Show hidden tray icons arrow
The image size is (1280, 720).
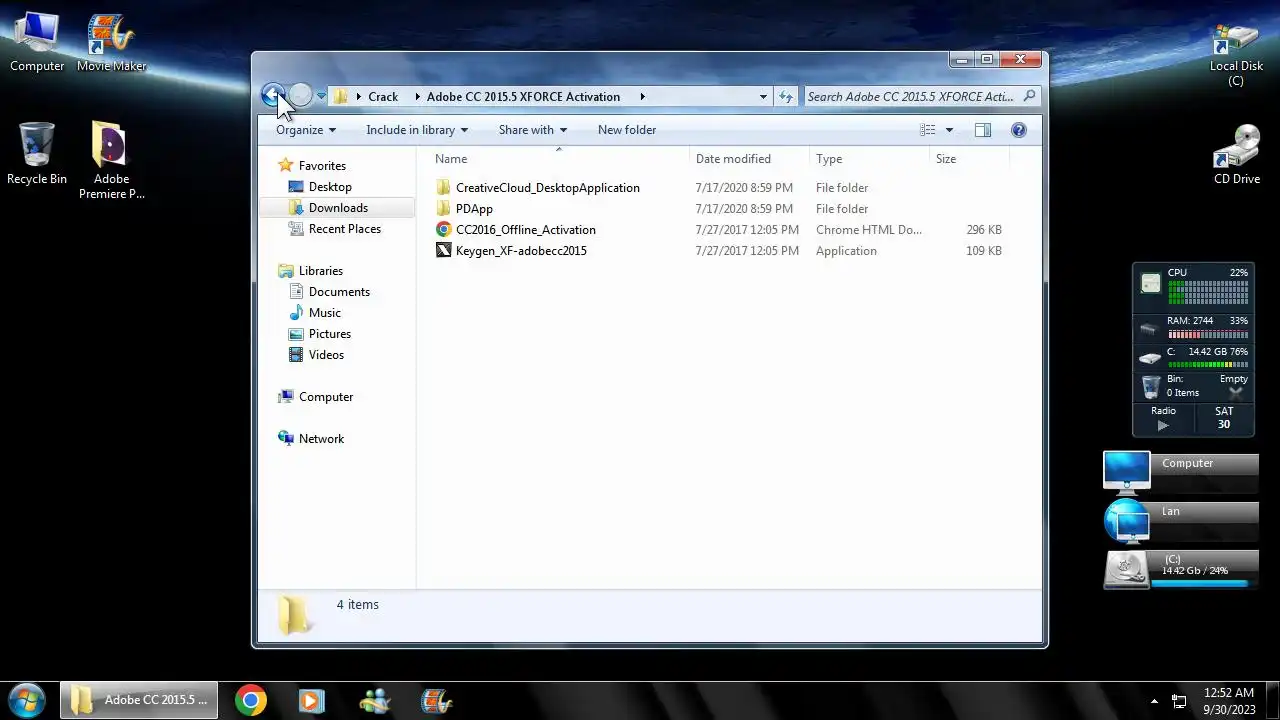pos(1154,701)
